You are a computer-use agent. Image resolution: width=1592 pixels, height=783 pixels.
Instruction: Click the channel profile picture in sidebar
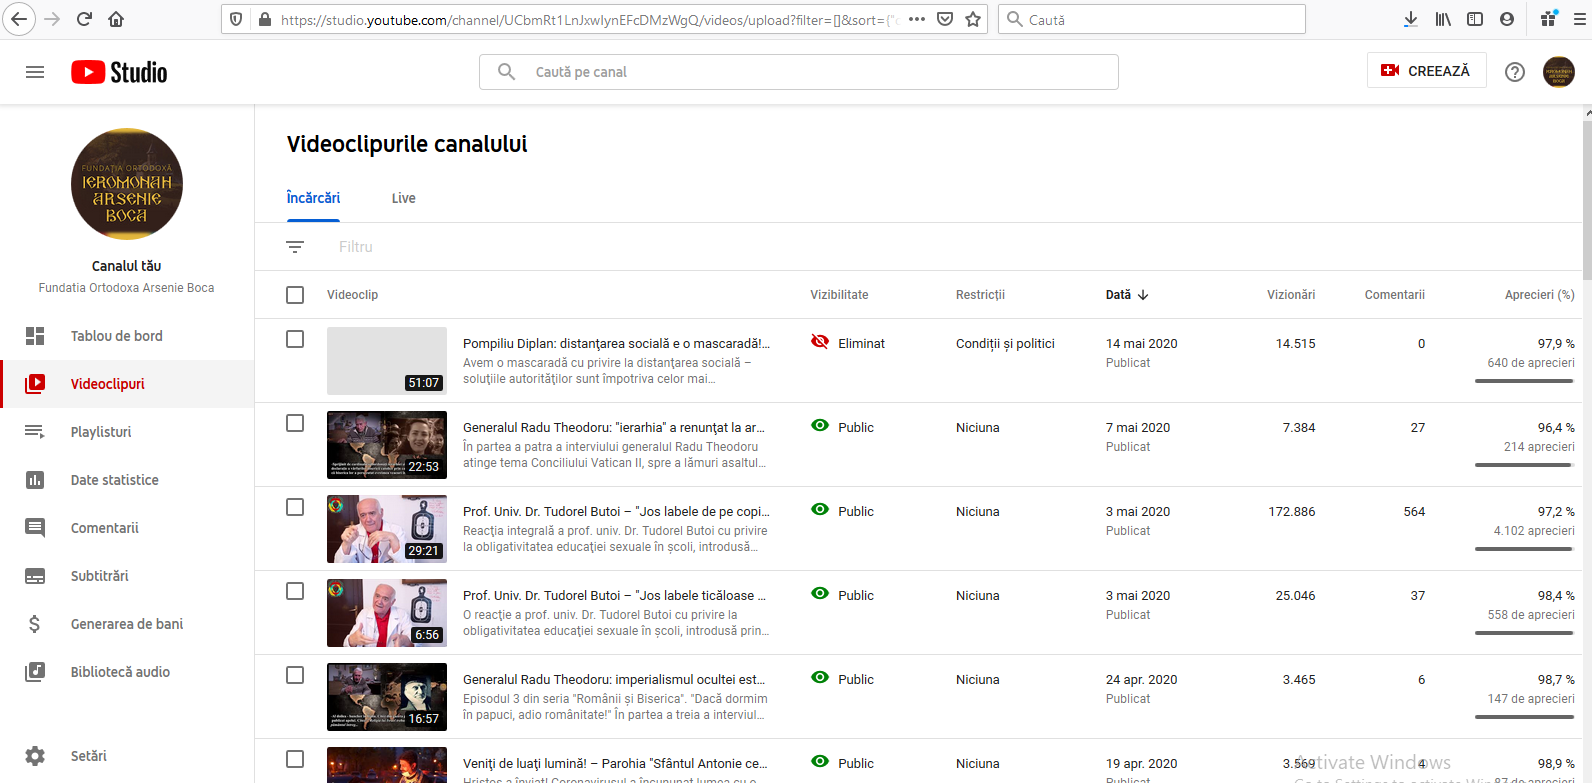pyautogui.click(x=127, y=184)
